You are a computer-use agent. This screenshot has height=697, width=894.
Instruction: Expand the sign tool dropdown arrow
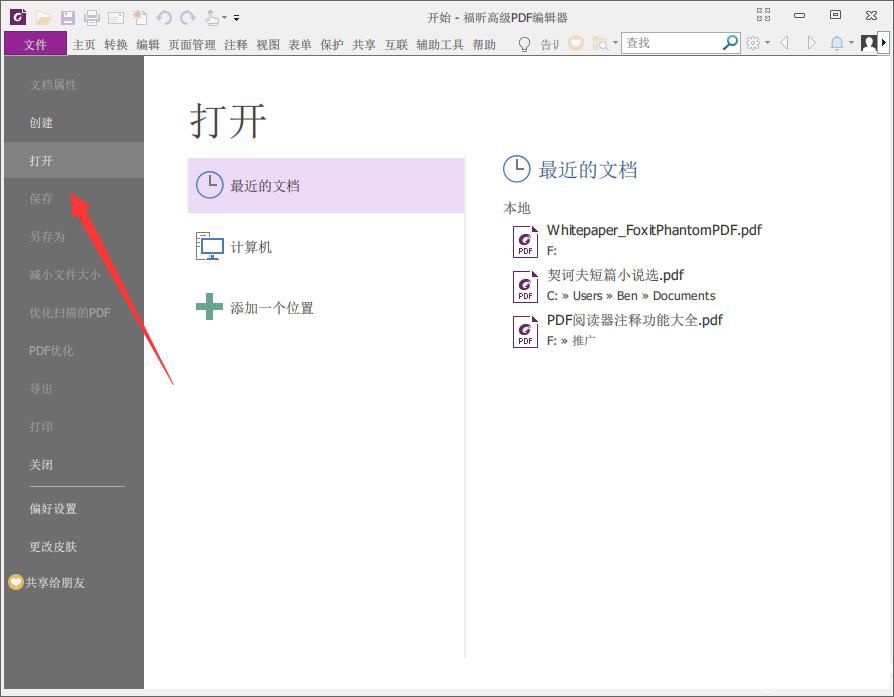pos(224,16)
